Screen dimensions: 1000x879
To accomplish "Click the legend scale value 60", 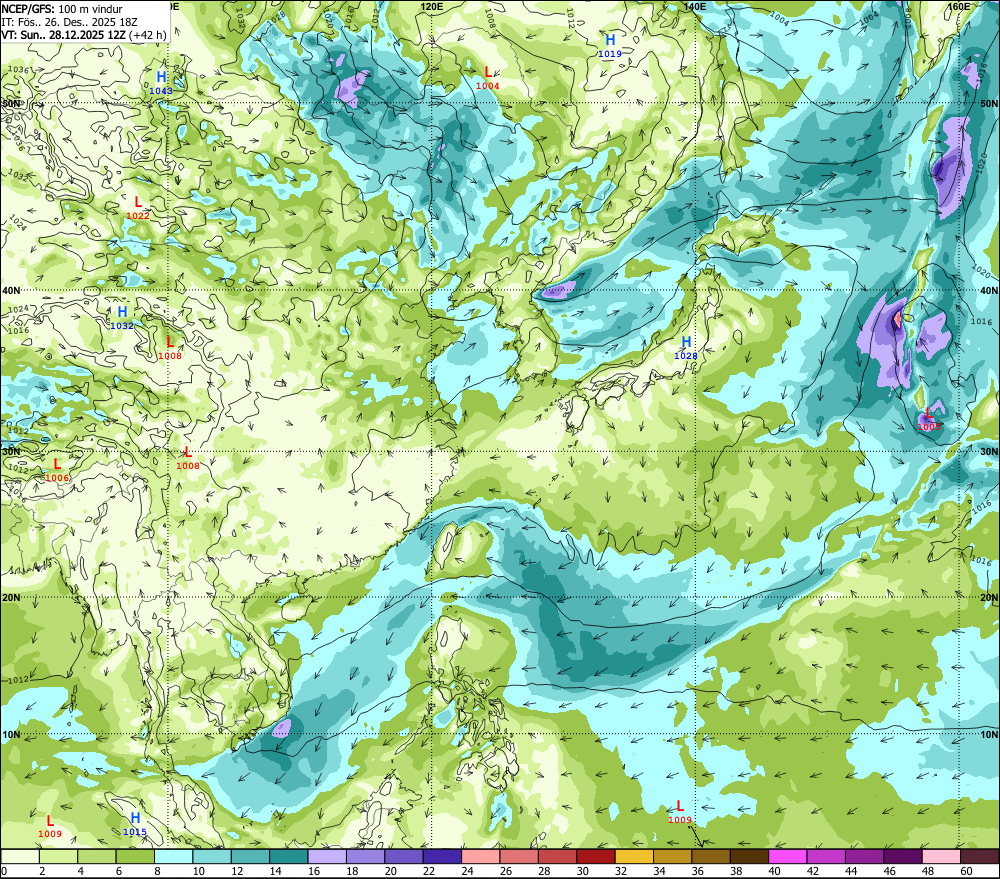I will (966, 871).
